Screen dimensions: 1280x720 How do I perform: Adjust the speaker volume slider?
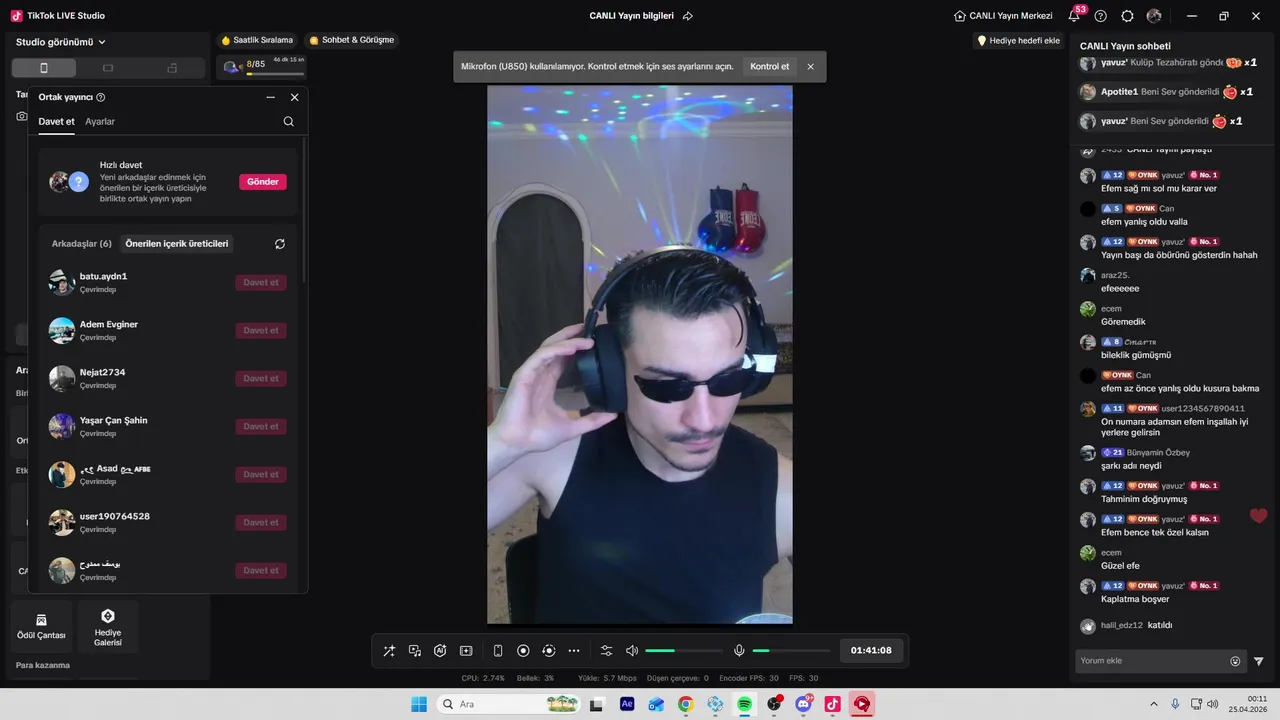tap(684, 651)
